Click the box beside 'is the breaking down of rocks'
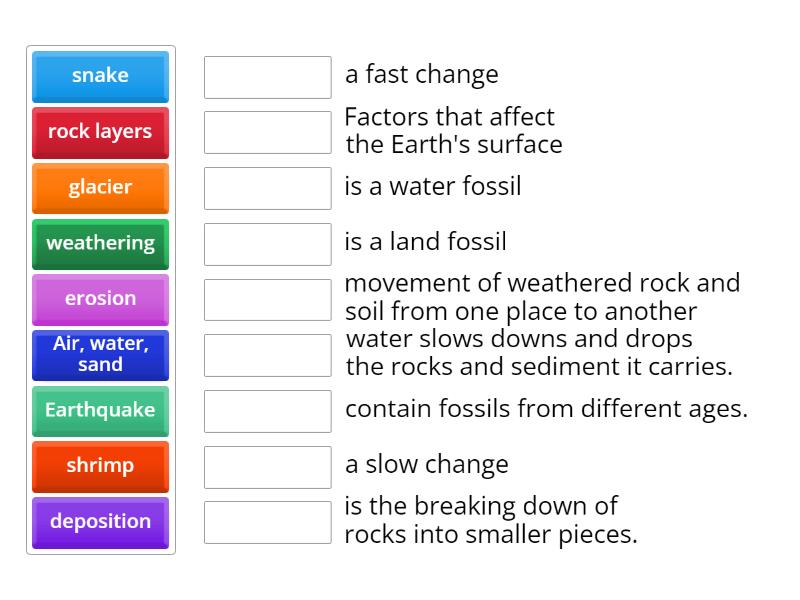The image size is (800, 600). coord(266,521)
